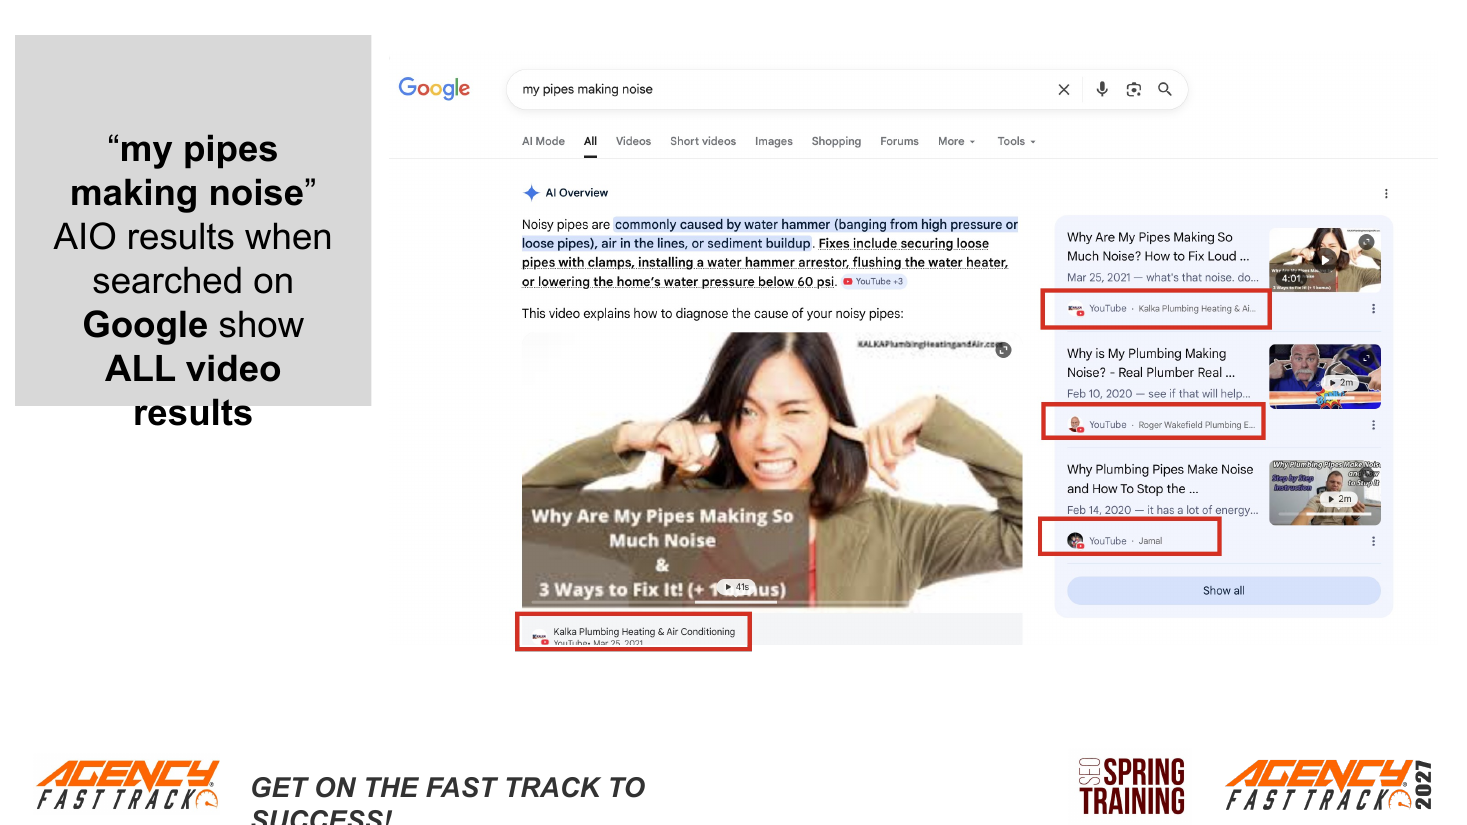The width and height of the screenshot is (1467, 825).
Task: Click the 'Why Plumbing Pipes Make Noise' video thumbnail
Action: tap(1325, 492)
